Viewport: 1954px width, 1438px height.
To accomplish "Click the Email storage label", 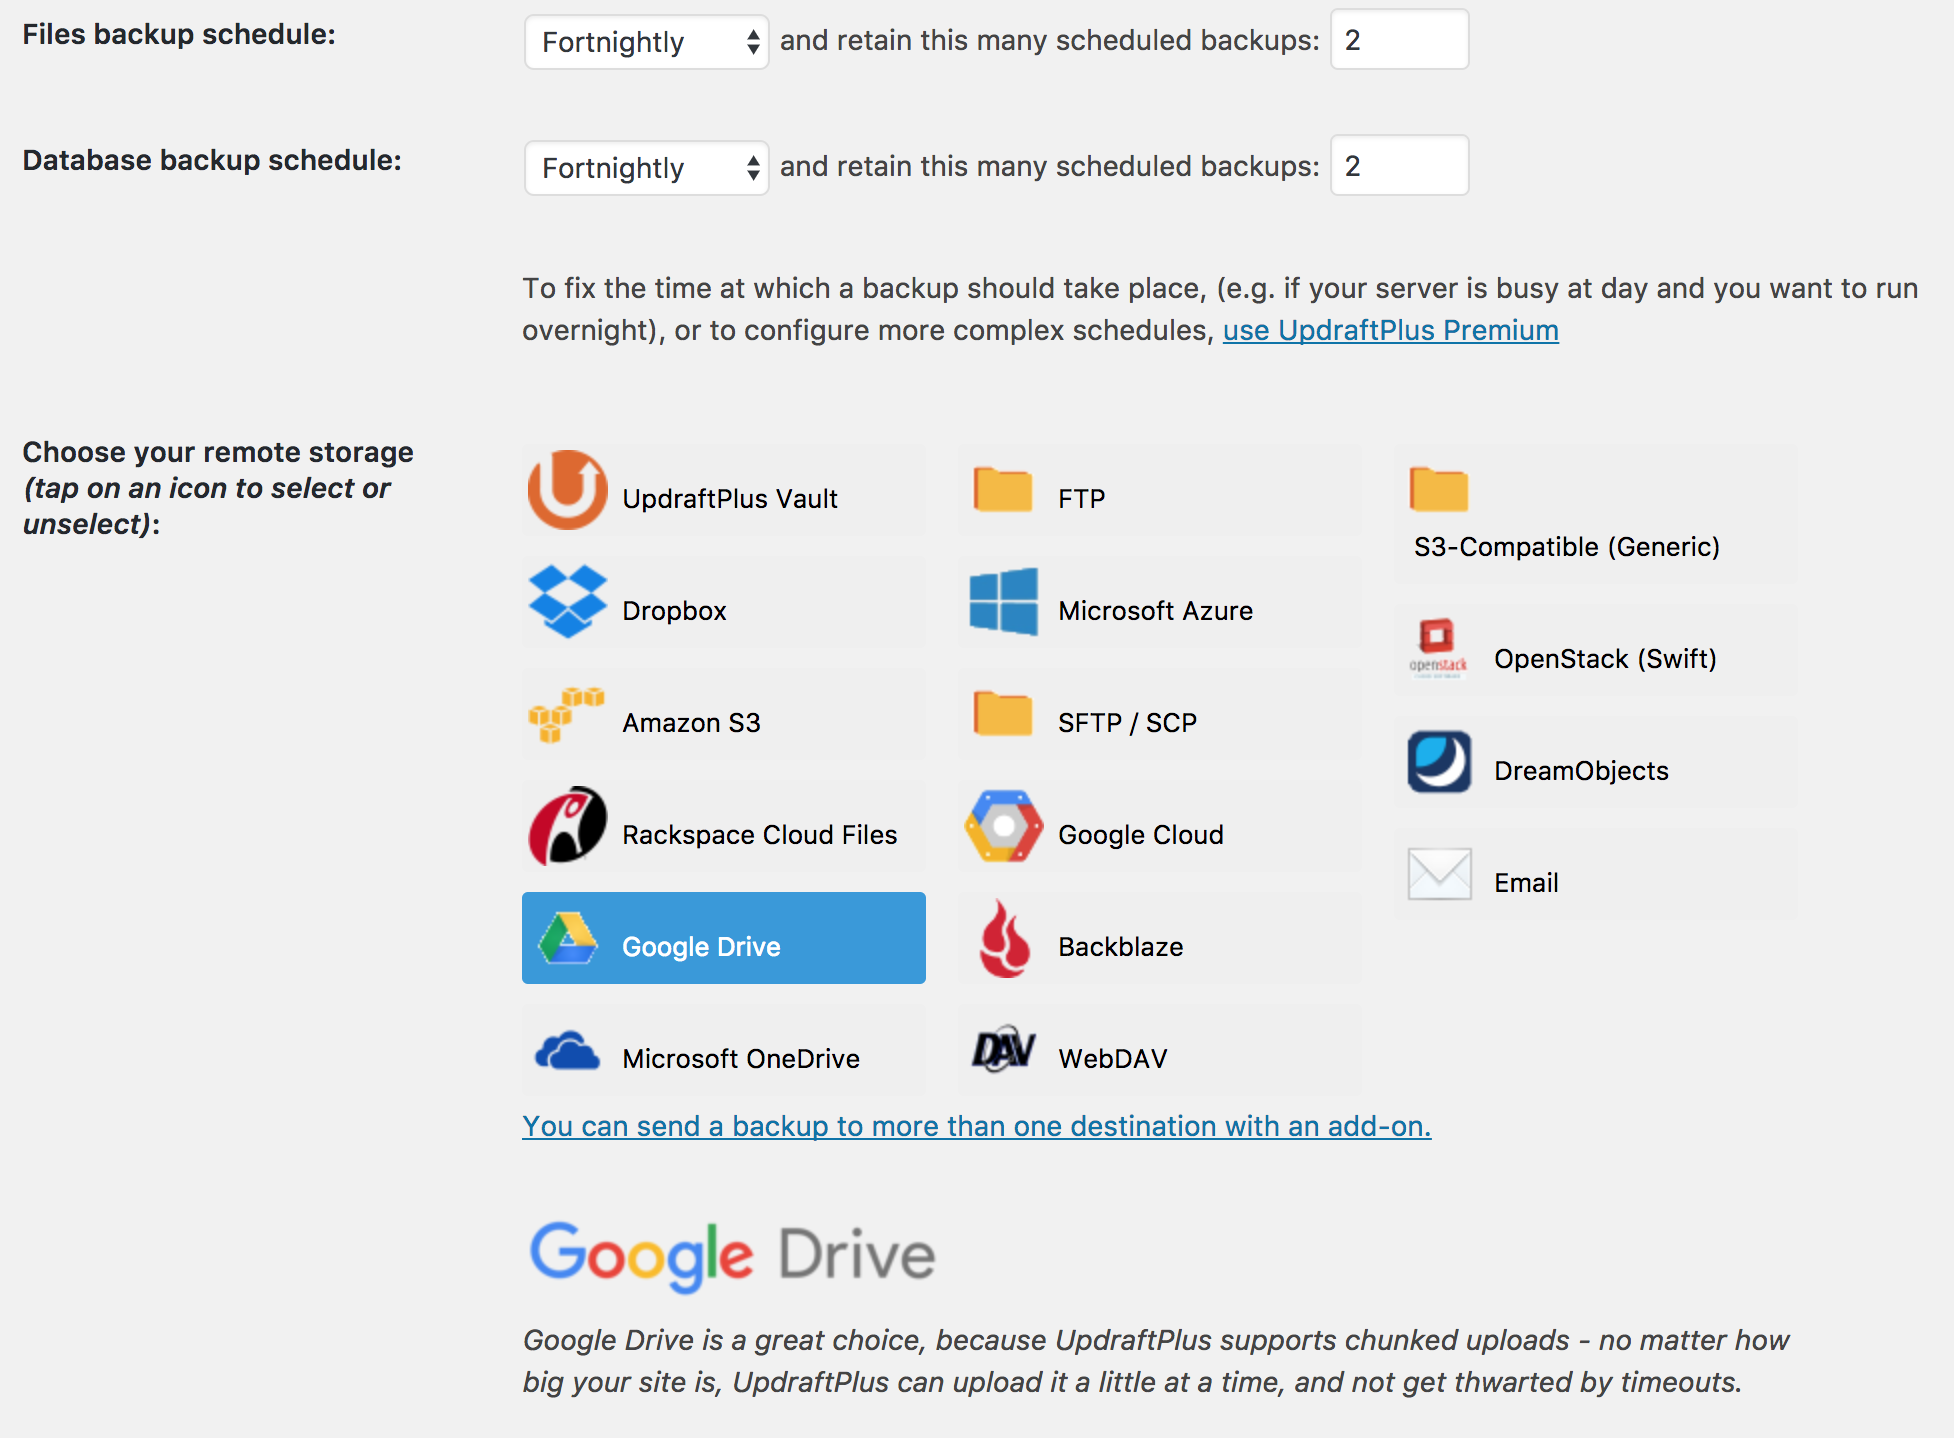I will coord(1526,883).
